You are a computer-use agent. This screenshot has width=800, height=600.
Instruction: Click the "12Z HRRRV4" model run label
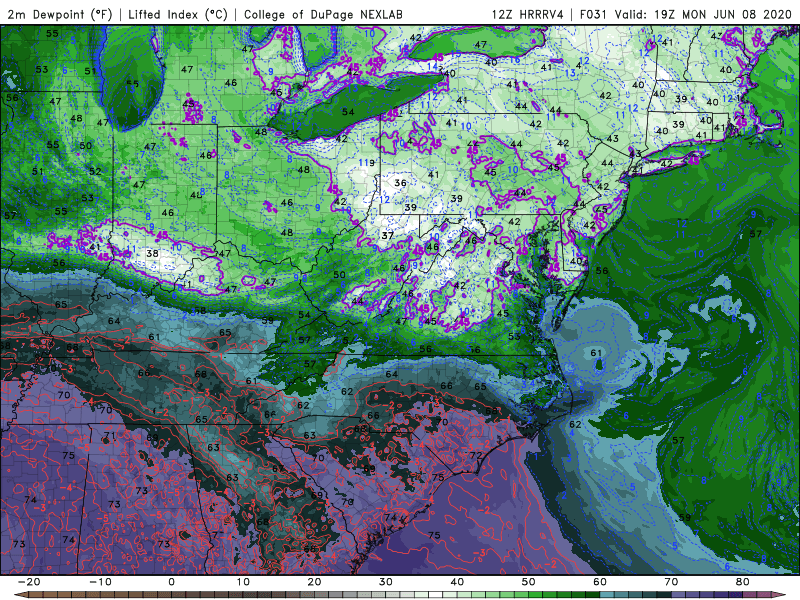[x=528, y=14]
